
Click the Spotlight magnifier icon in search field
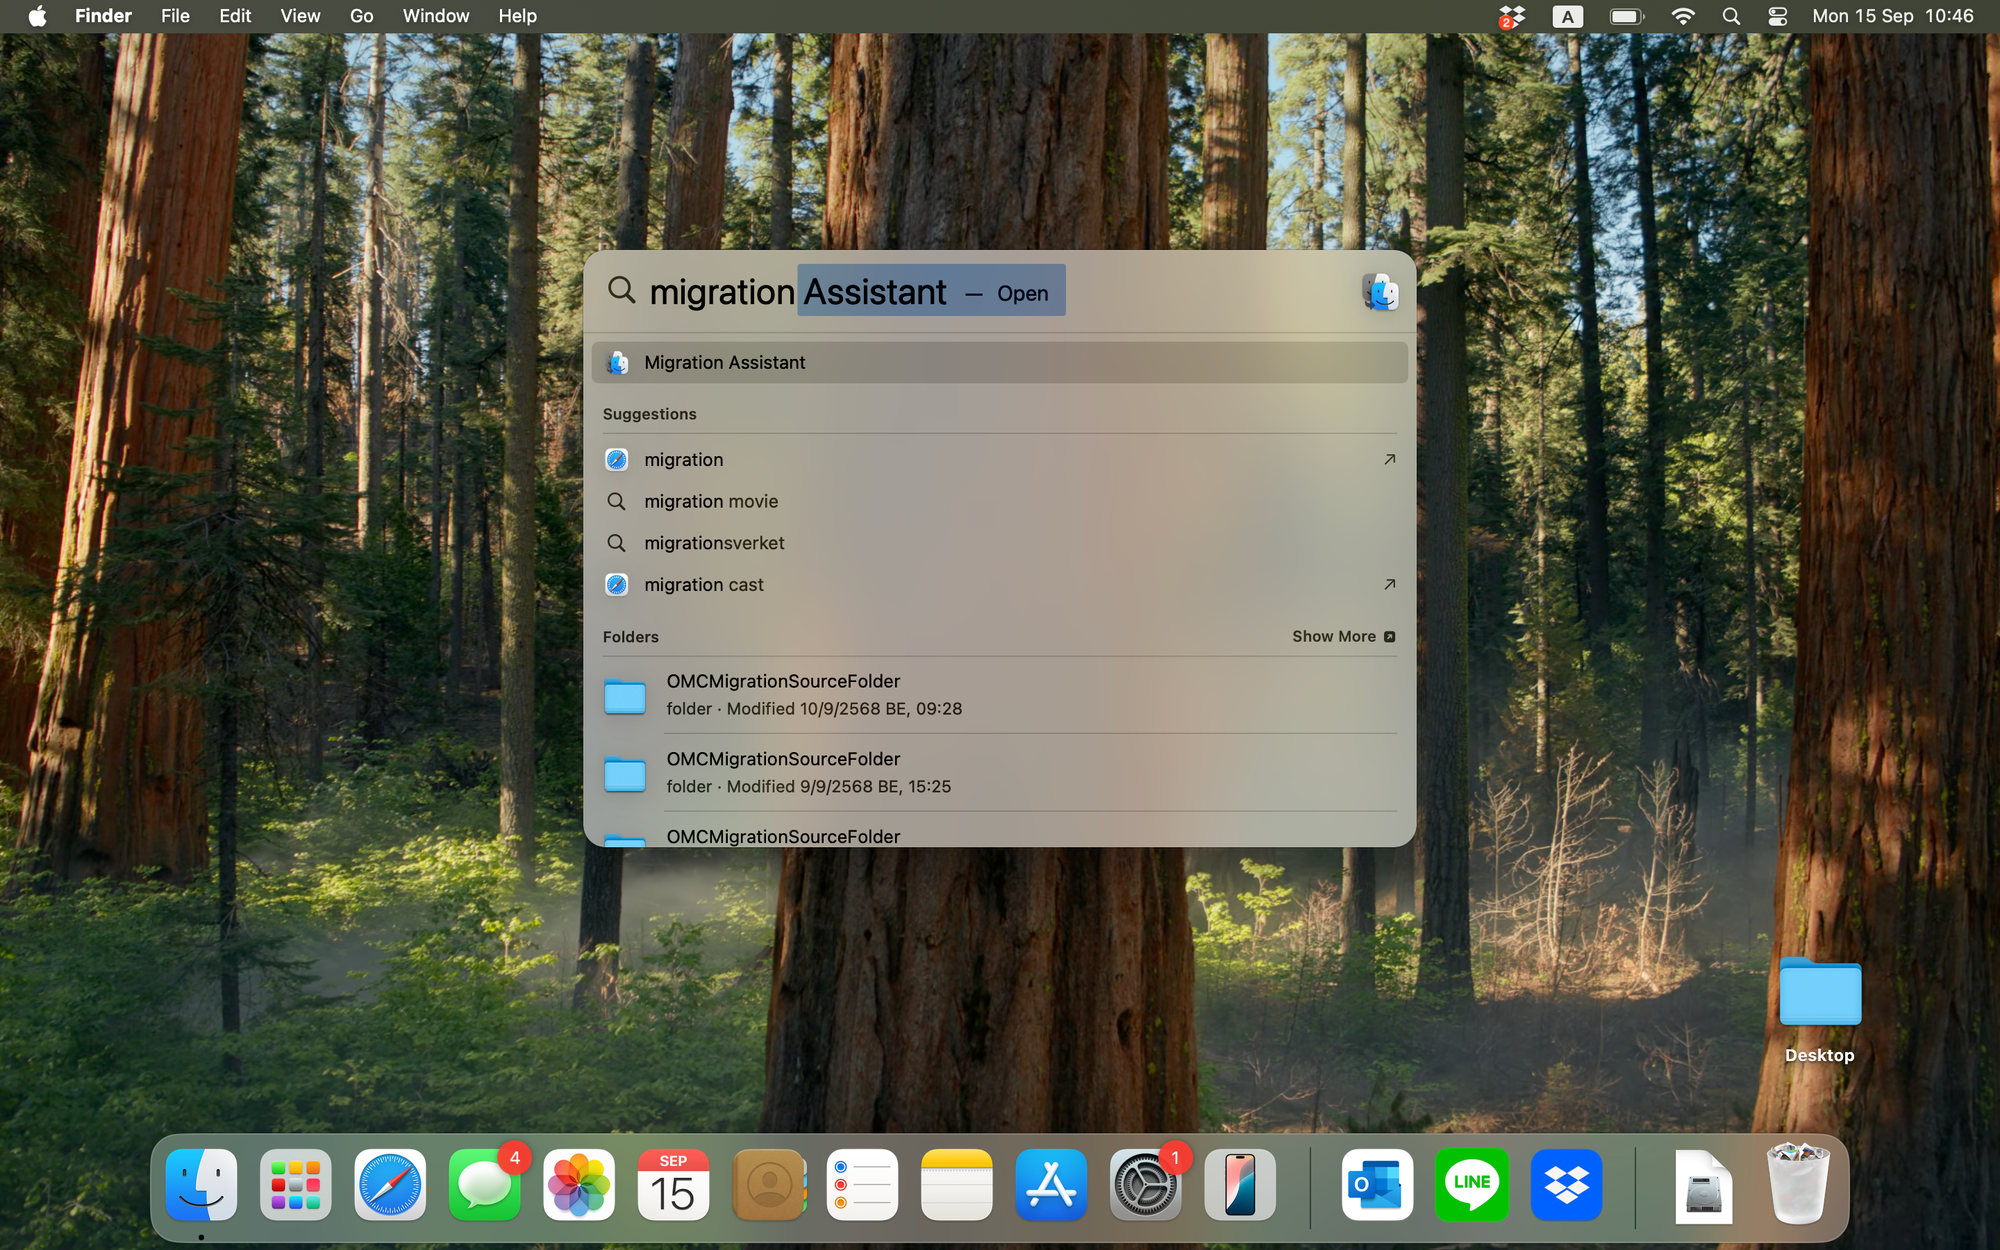click(x=621, y=291)
